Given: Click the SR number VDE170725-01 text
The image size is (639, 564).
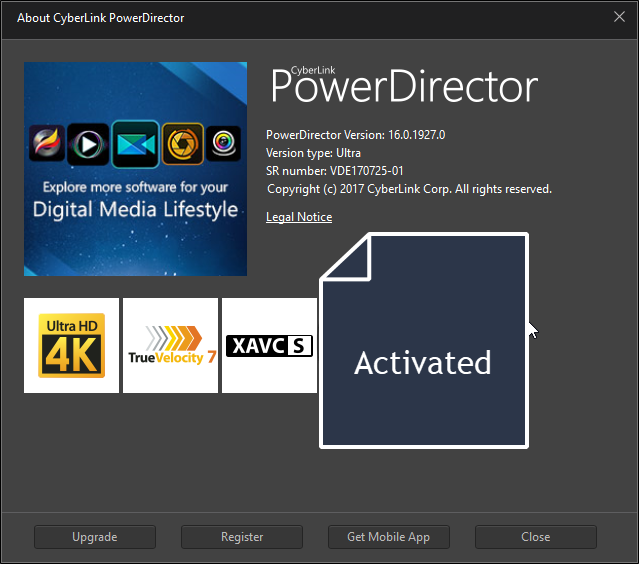Looking at the screenshot, I should tap(335, 171).
